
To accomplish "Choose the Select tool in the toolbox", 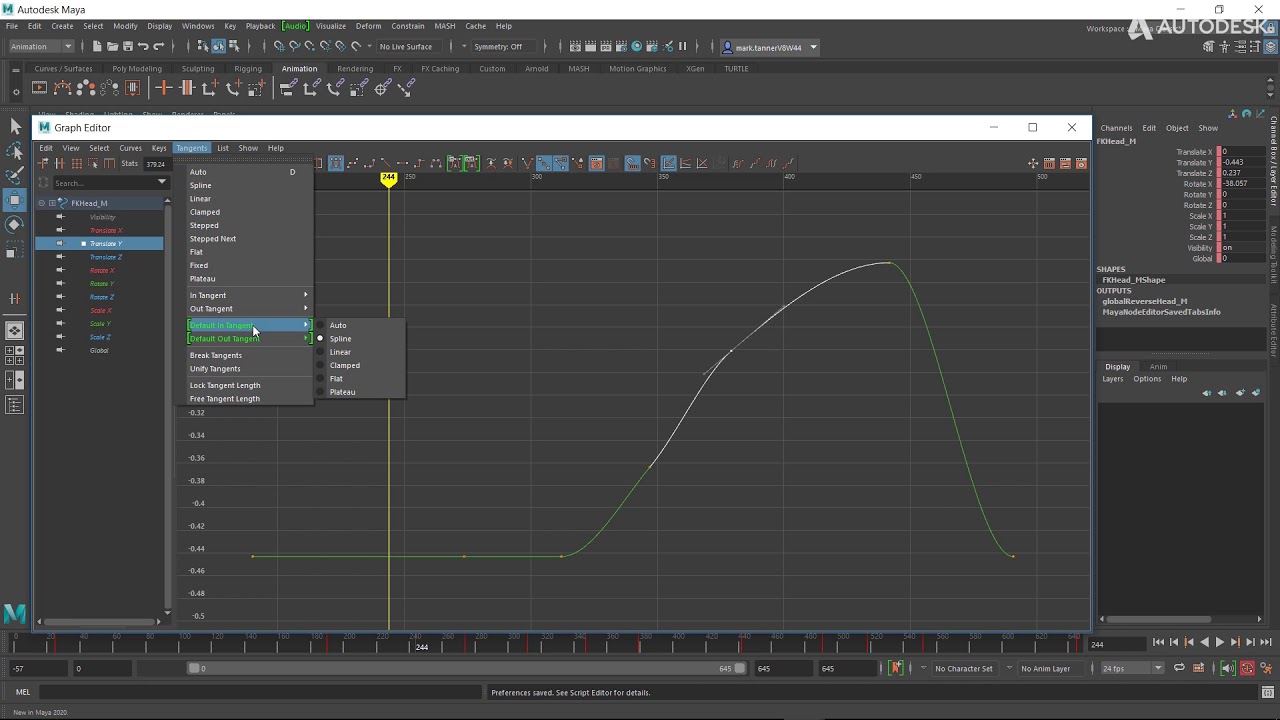I will pyautogui.click(x=15, y=126).
